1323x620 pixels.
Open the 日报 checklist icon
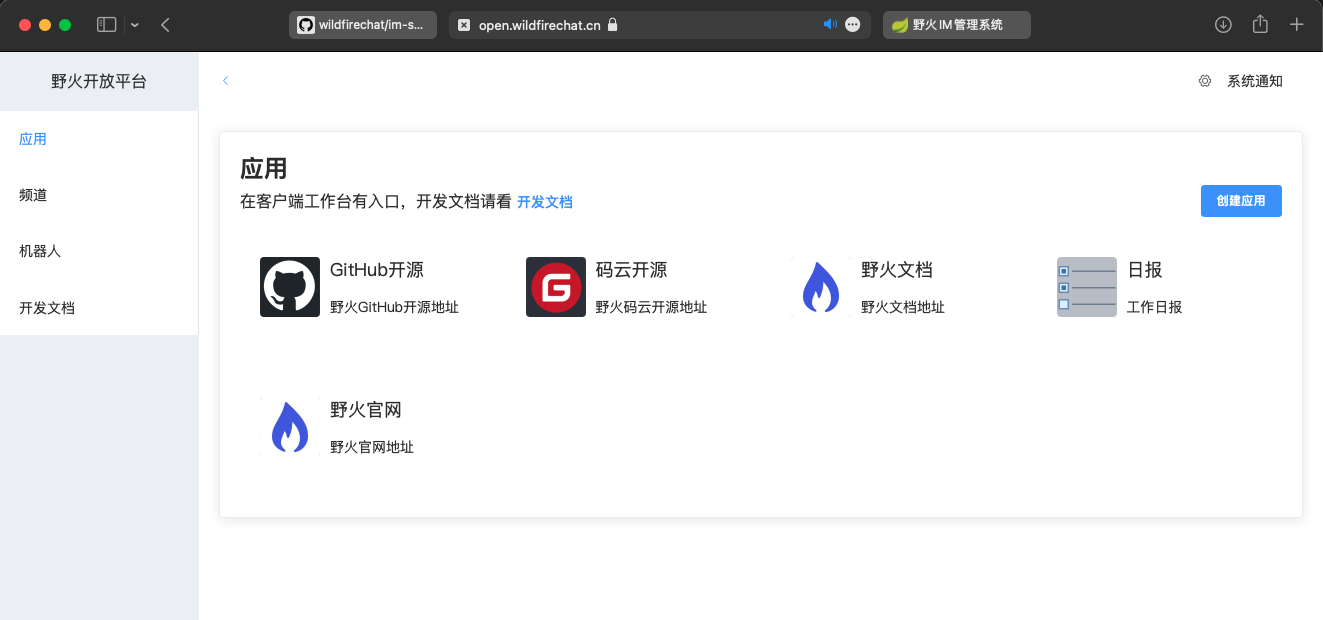[1087, 287]
